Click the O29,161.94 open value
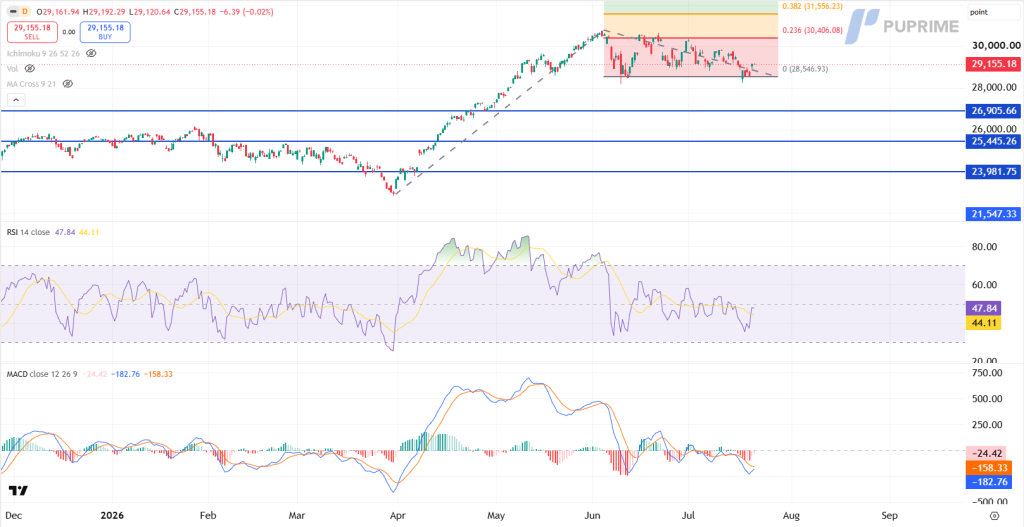Image resolution: width=1024 pixels, height=527 pixels. [57, 12]
